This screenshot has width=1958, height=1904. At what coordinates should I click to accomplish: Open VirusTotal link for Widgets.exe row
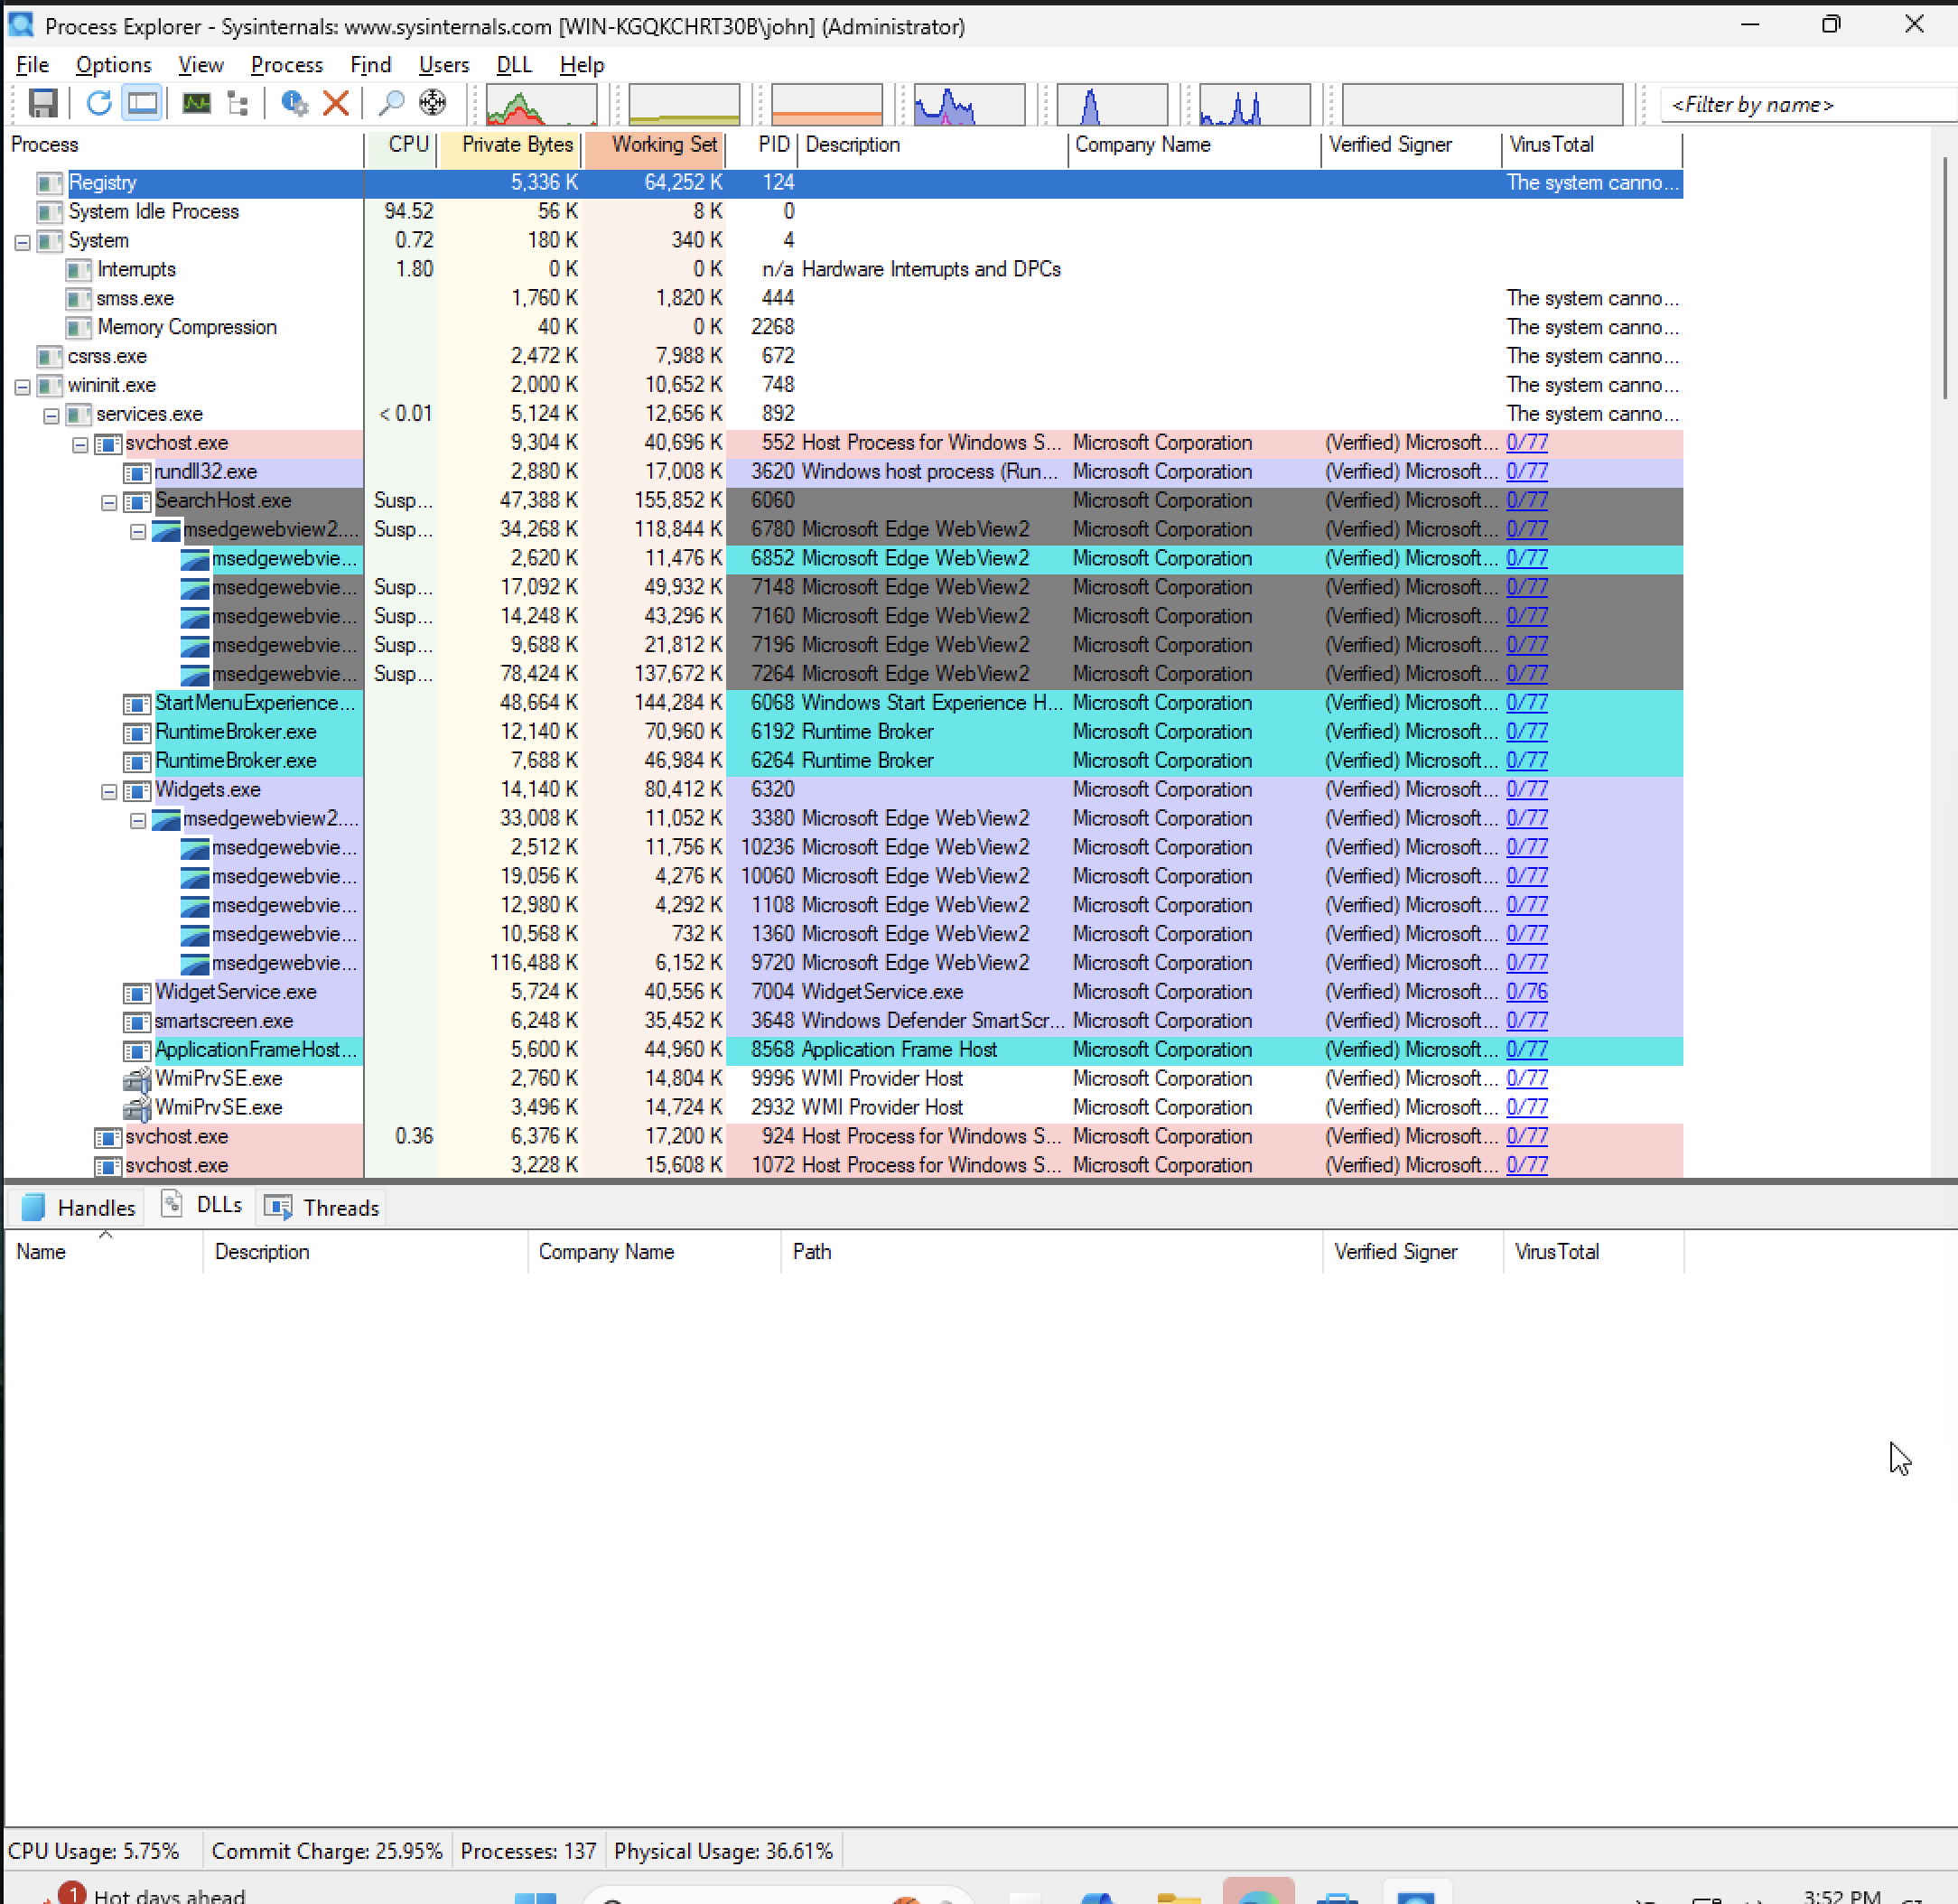(1527, 790)
